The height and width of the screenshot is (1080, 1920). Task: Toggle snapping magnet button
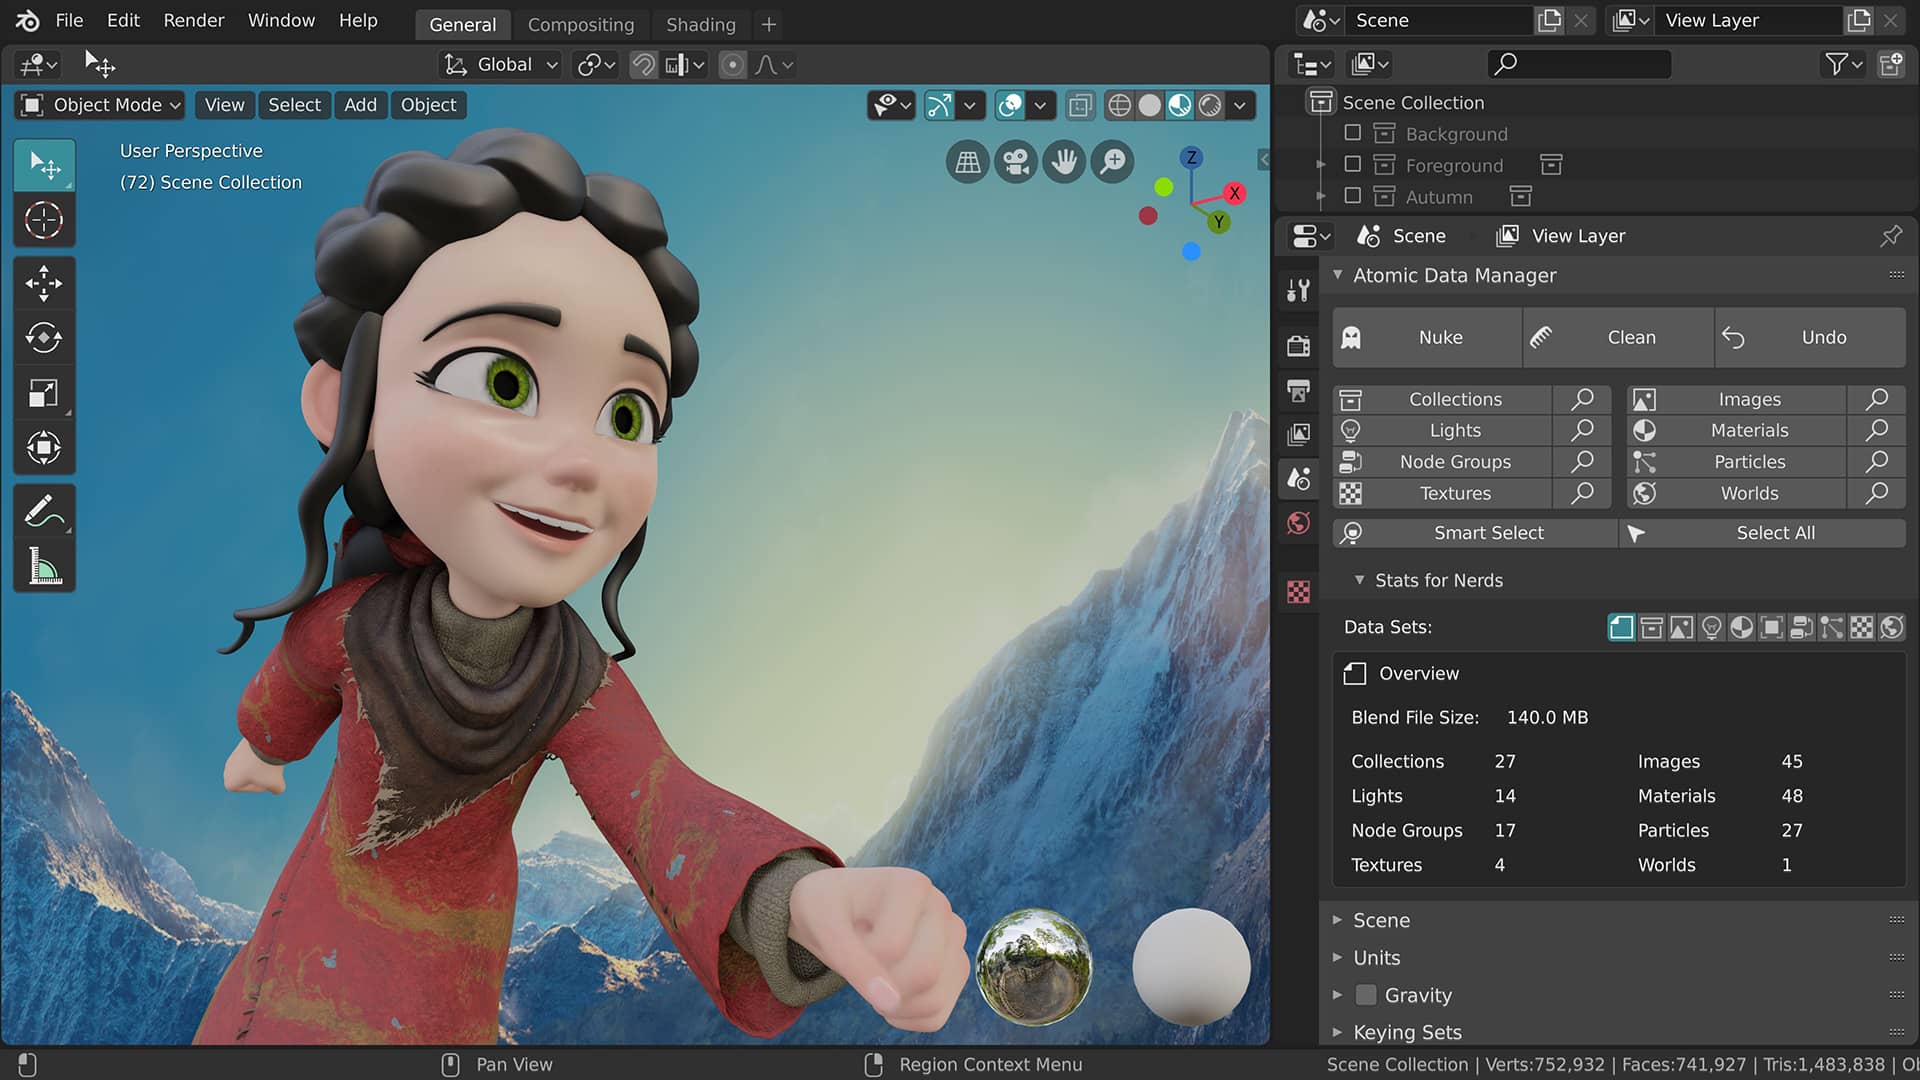pyautogui.click(x=643, y=65)
